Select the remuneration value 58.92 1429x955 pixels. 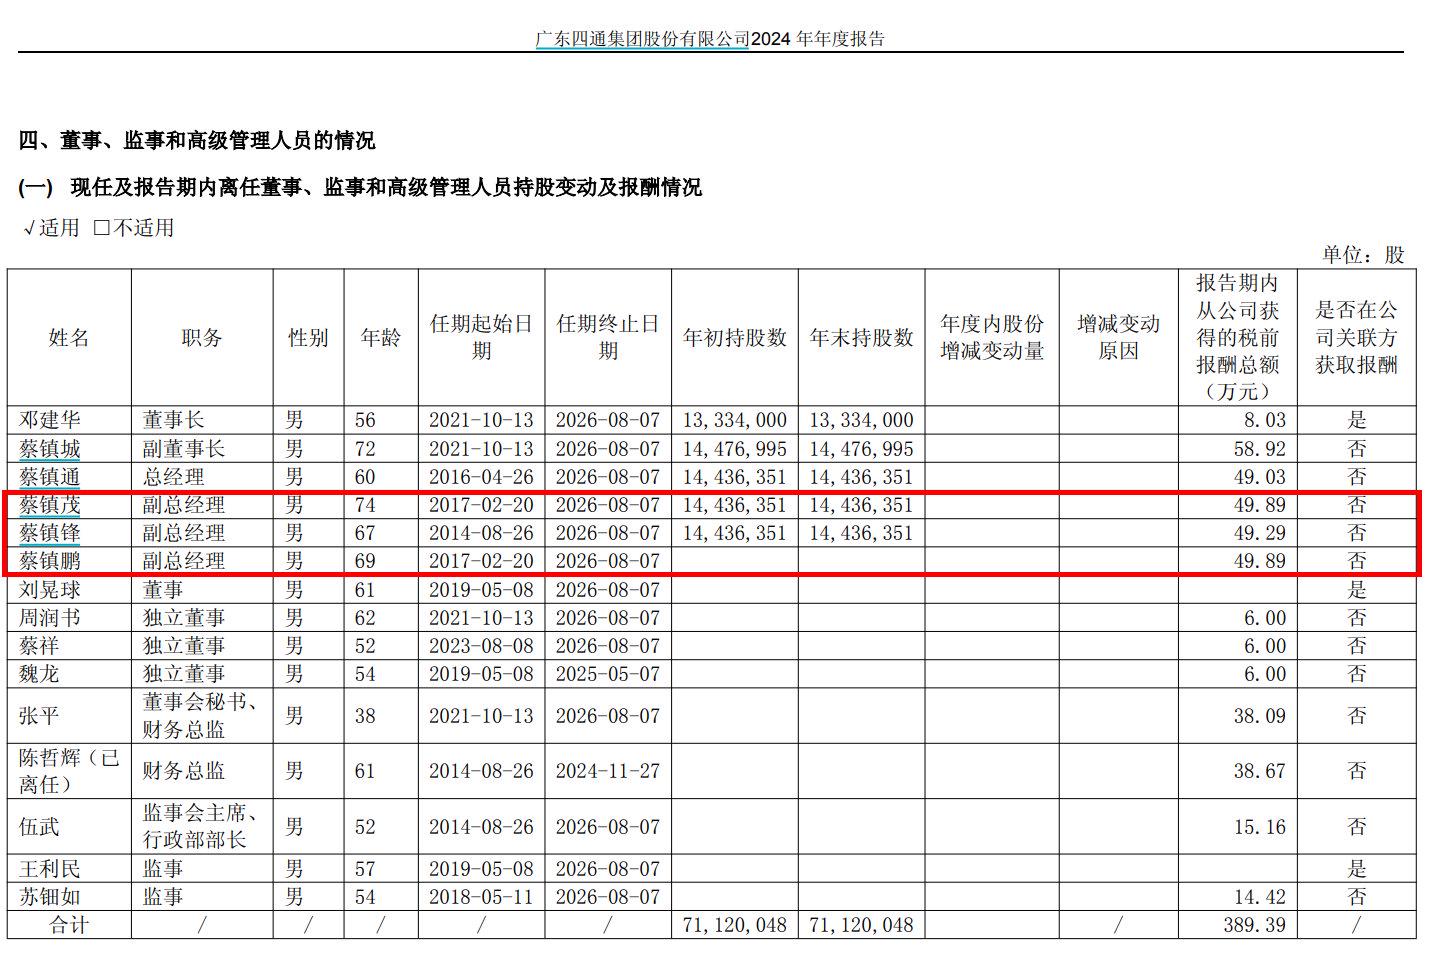pyautogui.click(x=1259, y=449)
